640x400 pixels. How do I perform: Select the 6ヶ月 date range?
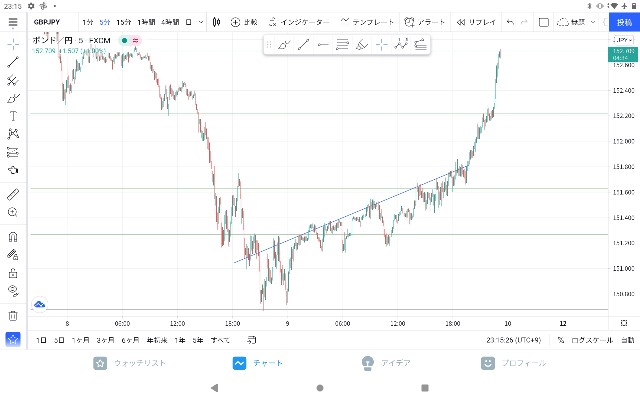pyautogui.click(x=130, y=340)
